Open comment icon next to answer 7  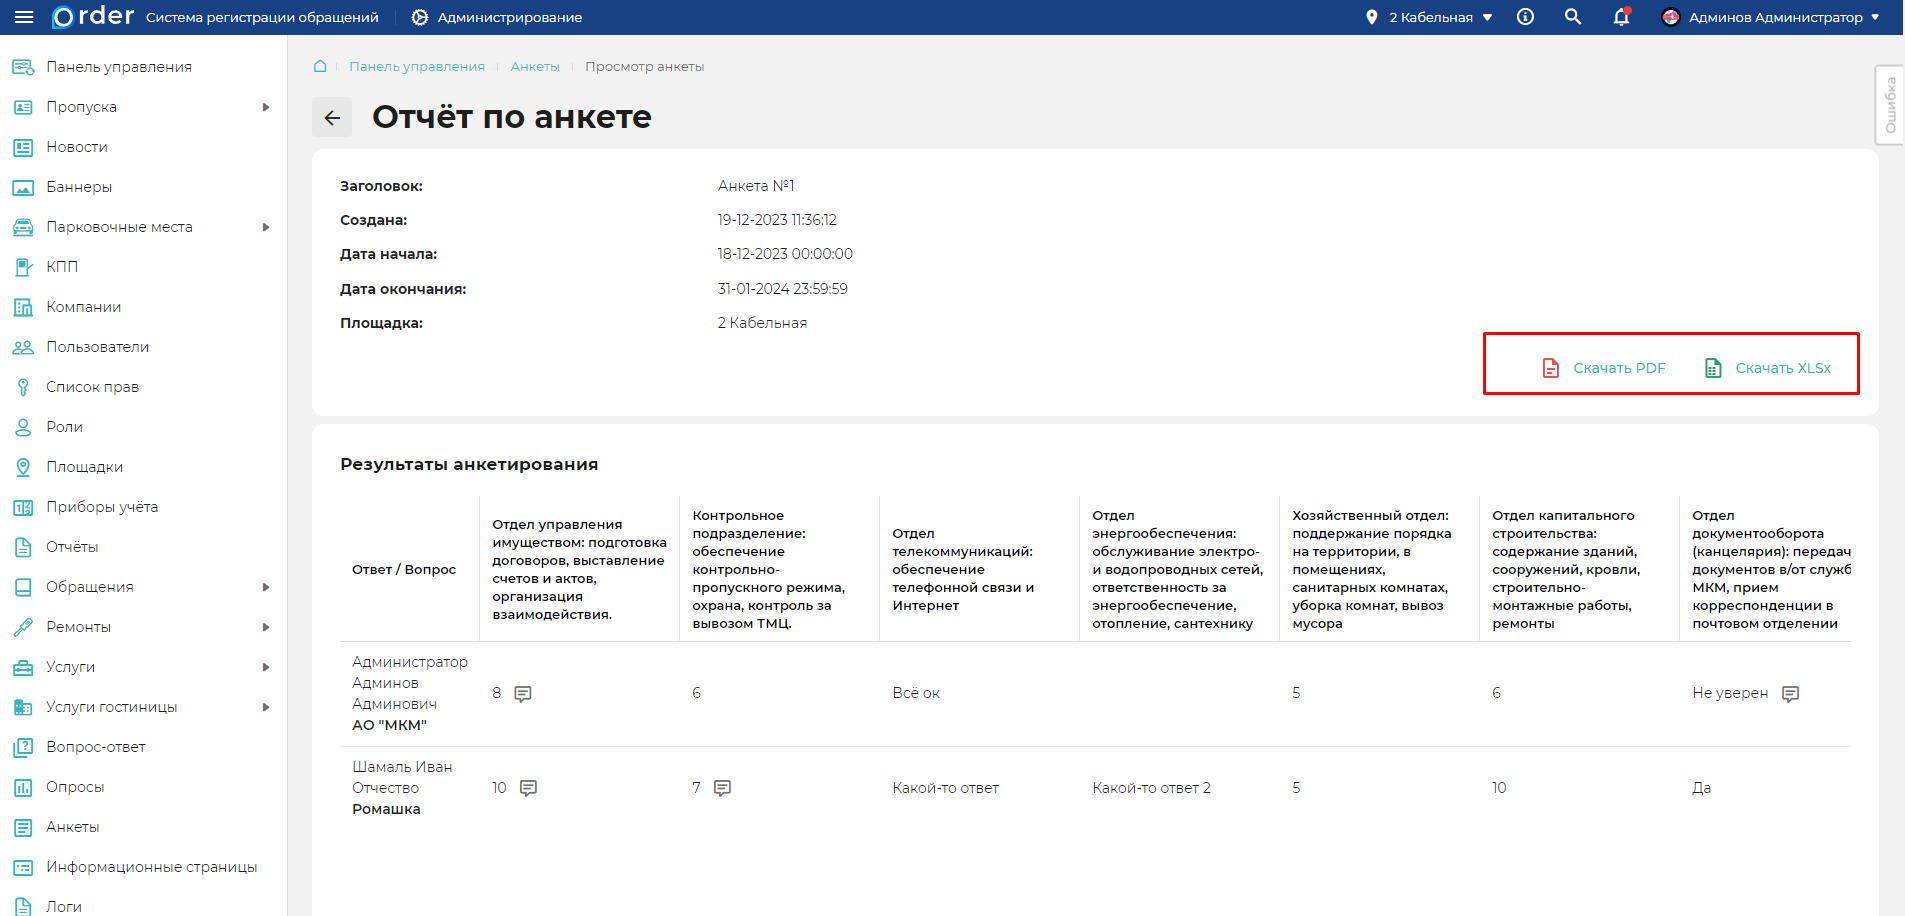723,788
